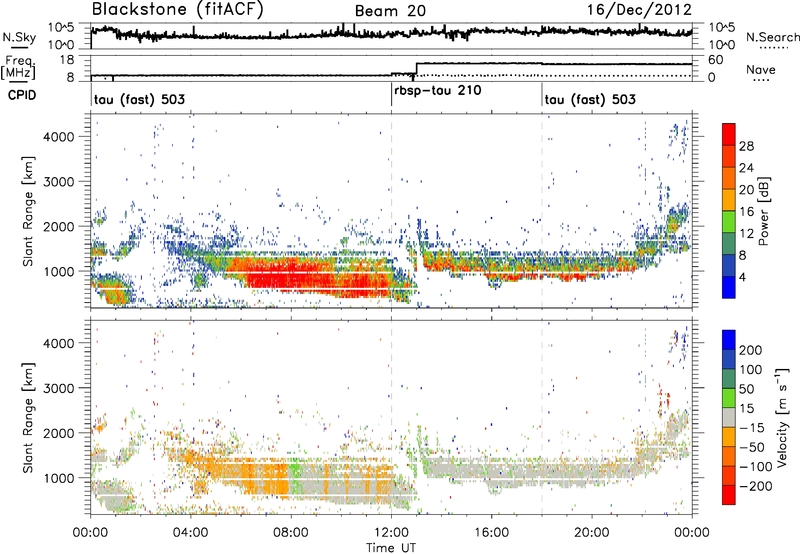Select the 28 tick on Power colorbar
Viewport: 800px width, 554px height.
[x=746, y=146]
